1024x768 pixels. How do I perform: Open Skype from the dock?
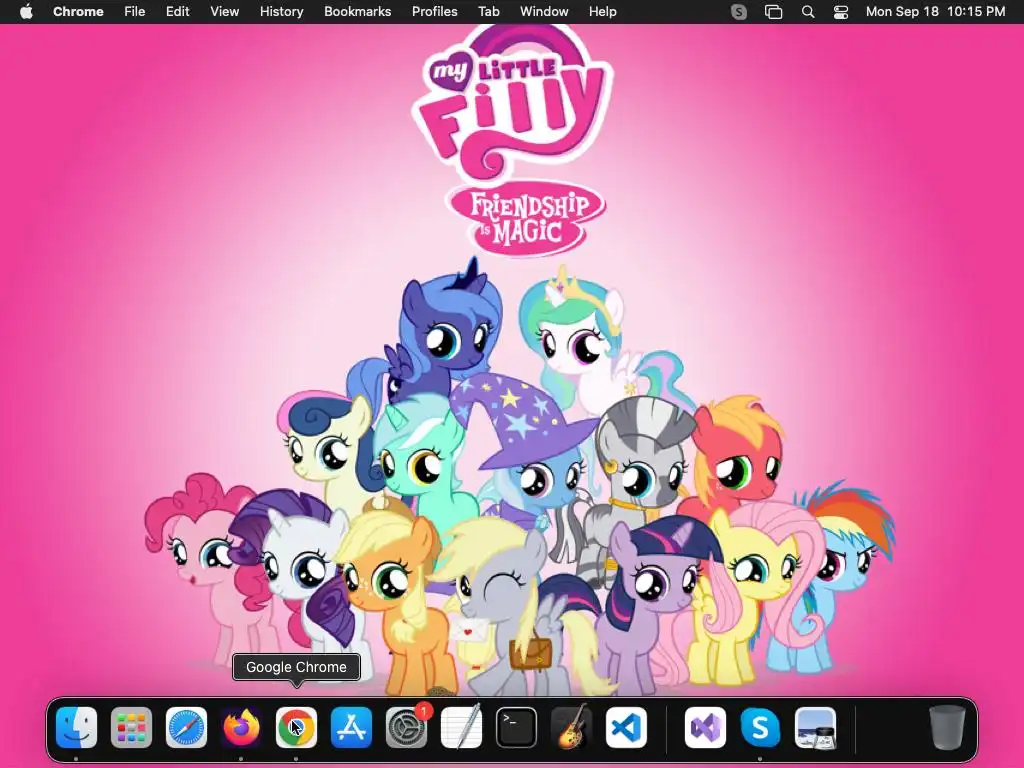(x=760, y=728)
